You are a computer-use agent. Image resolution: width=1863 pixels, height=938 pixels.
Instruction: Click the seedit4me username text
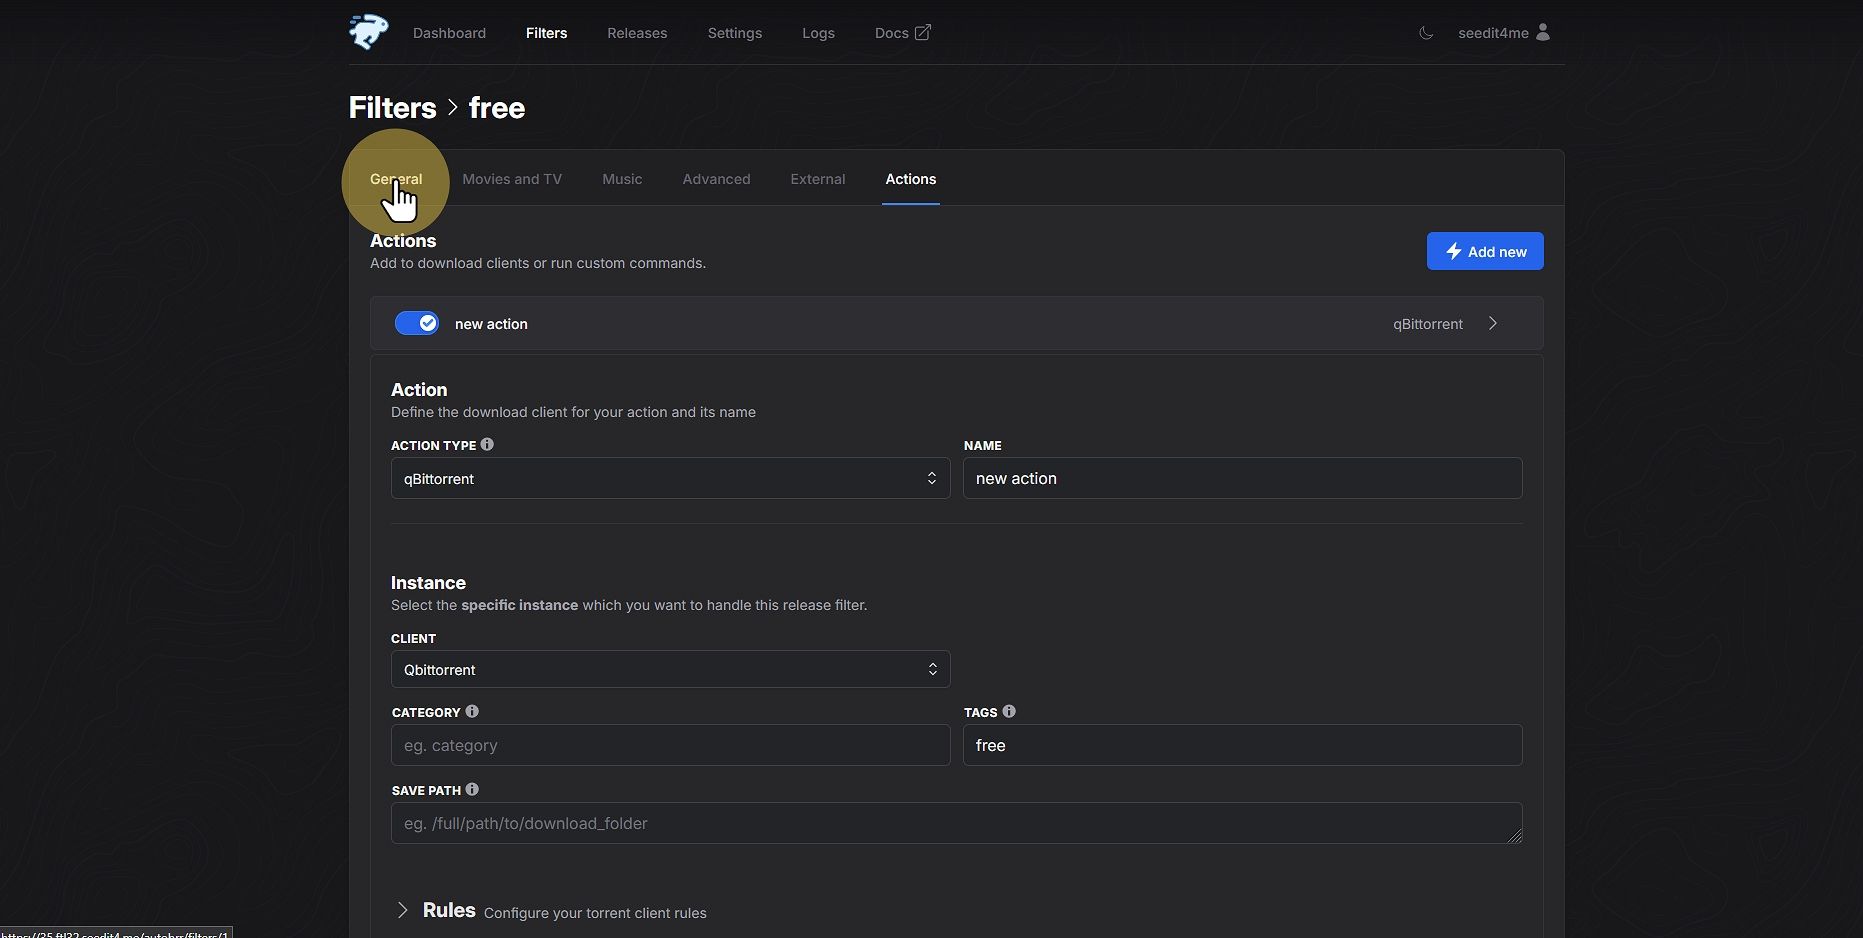point(1493,33)
